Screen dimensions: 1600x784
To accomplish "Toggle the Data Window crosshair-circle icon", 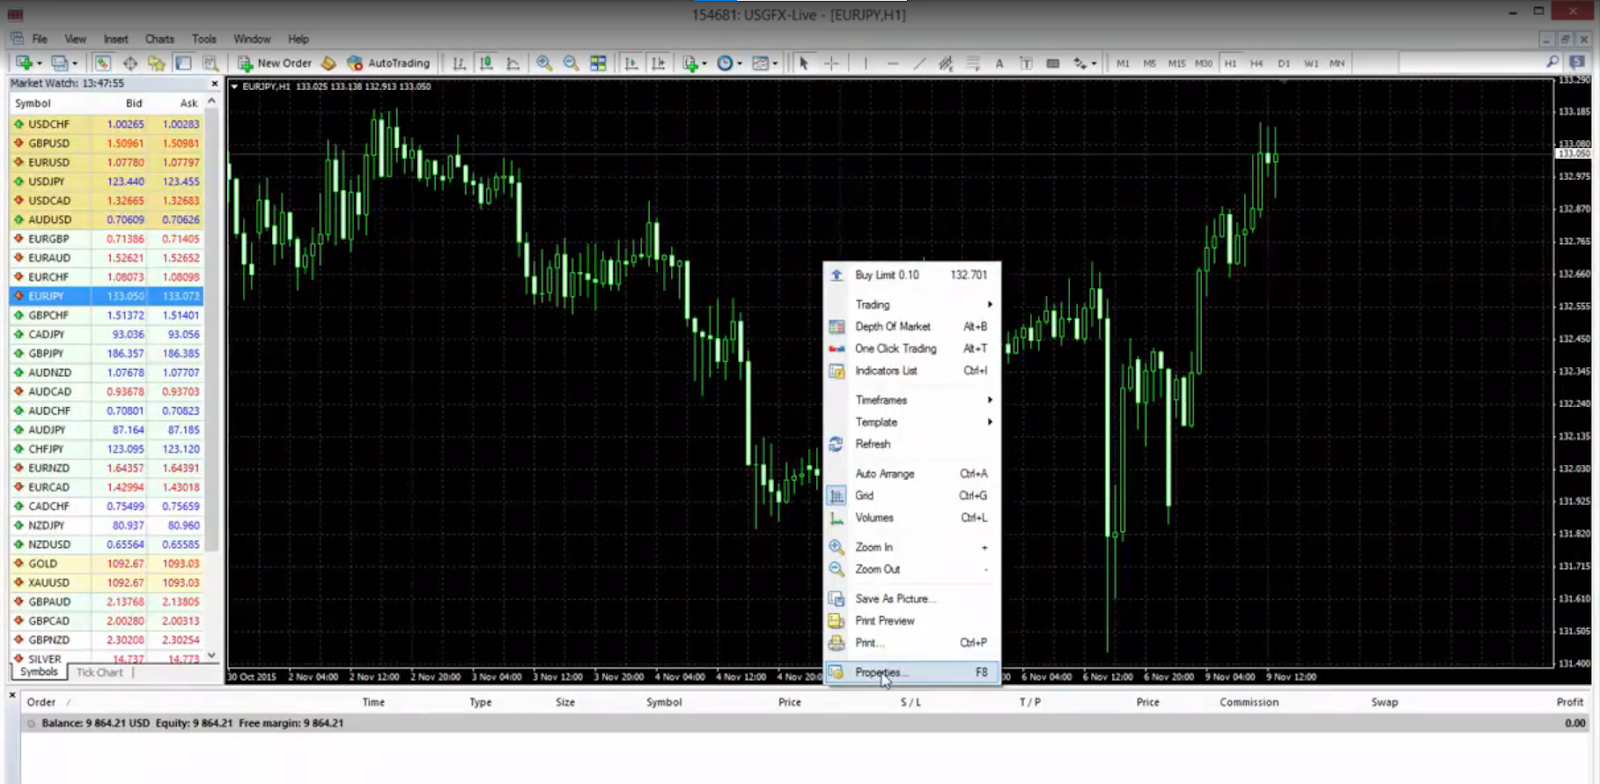I will (x=130, y=63).
